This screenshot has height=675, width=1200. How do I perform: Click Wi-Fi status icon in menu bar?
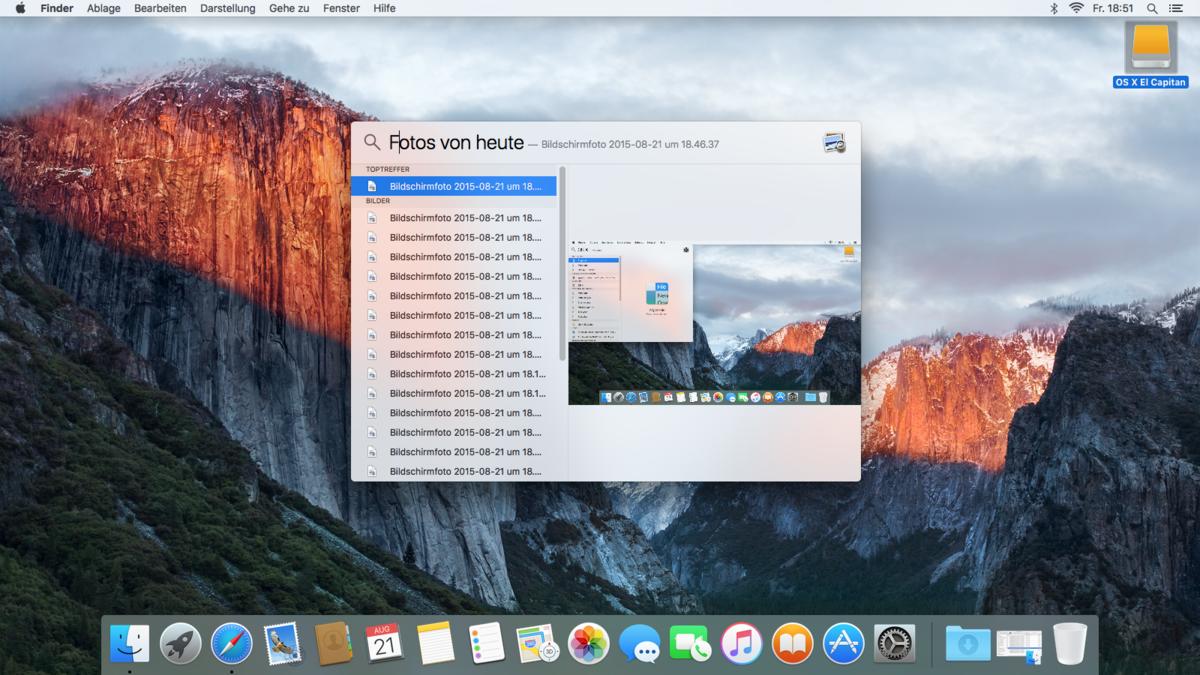coord(1076,8)
